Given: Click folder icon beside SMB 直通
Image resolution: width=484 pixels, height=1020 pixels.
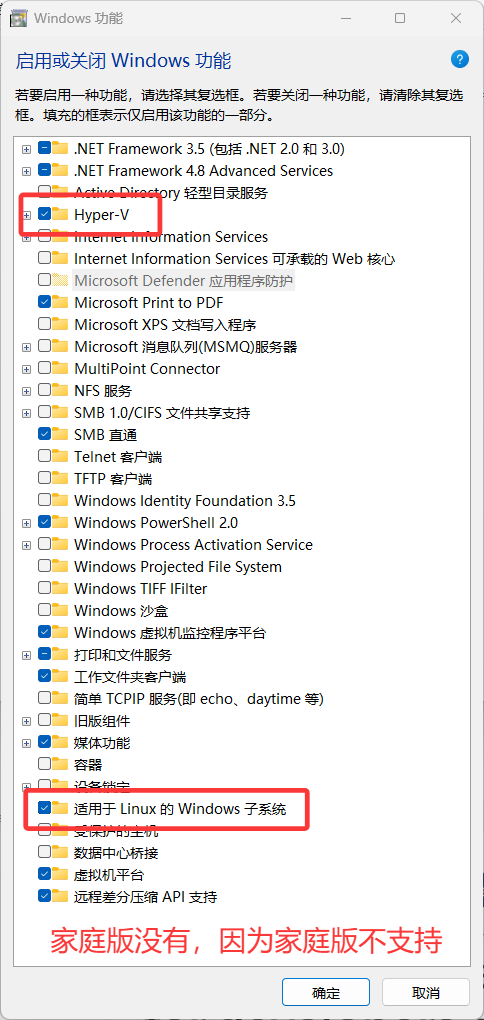Looking at the screenshot, I should coord(60,434).
